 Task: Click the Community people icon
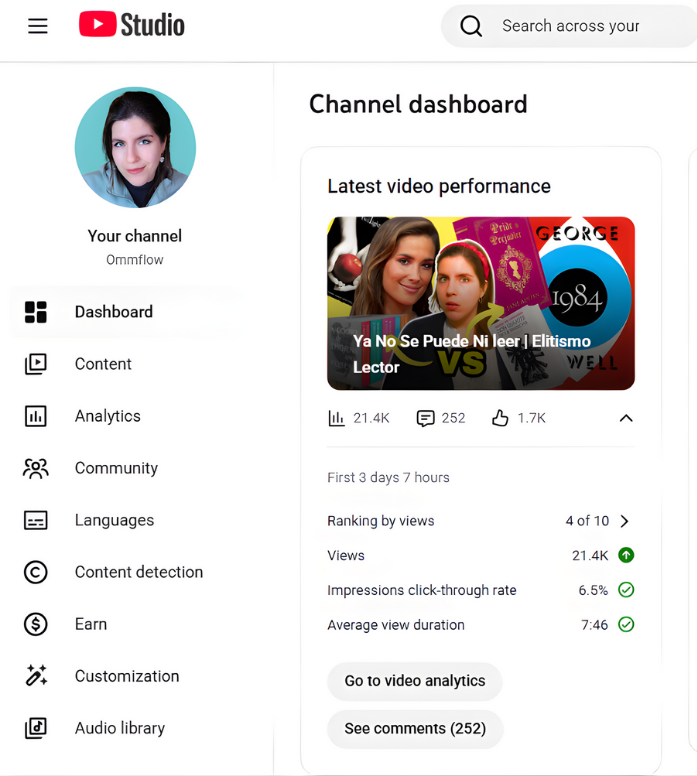tap(36, 468)
